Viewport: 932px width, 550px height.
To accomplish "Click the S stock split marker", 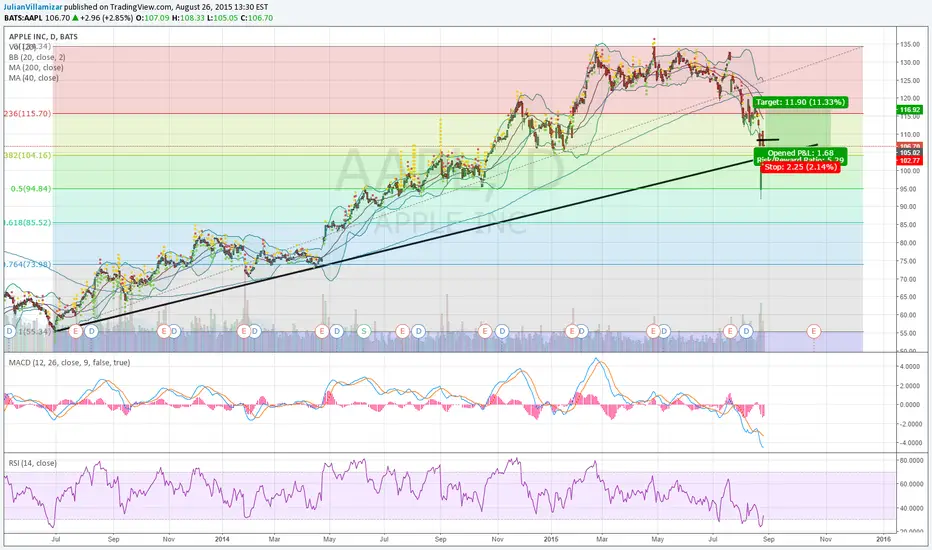I will 364,331.
